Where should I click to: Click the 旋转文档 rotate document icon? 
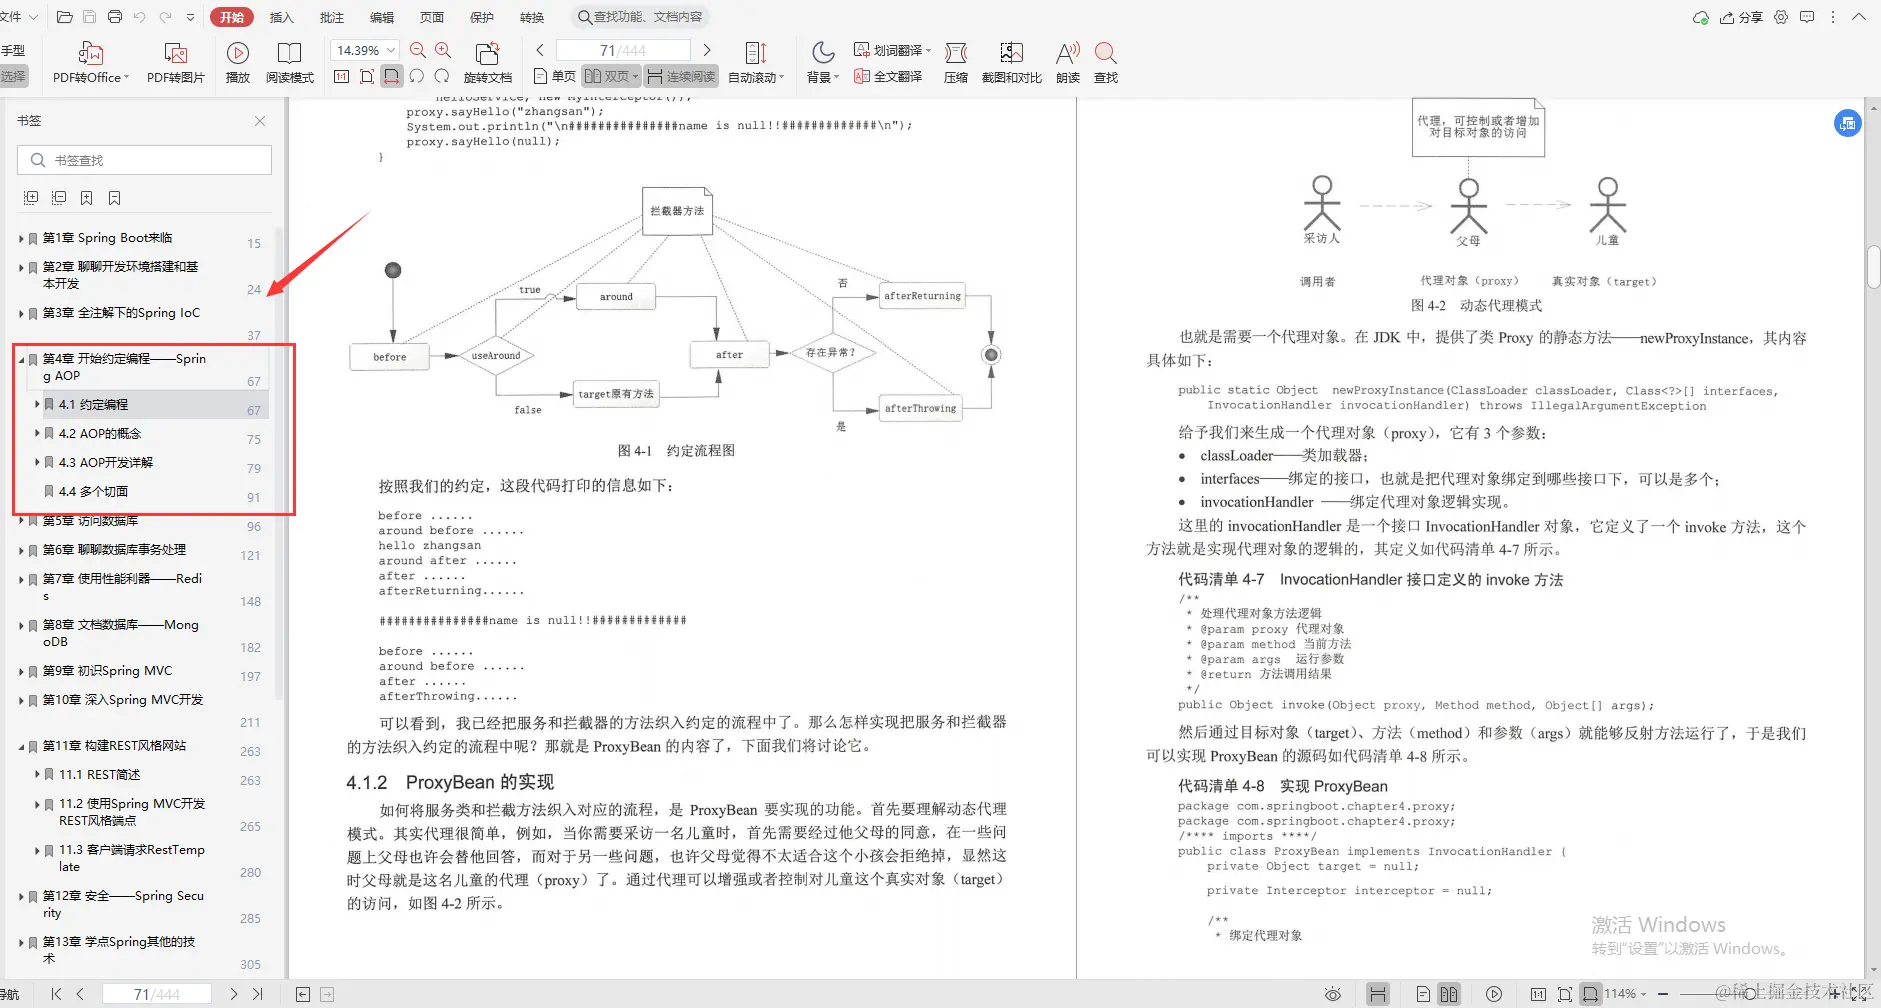coord(487,62)
